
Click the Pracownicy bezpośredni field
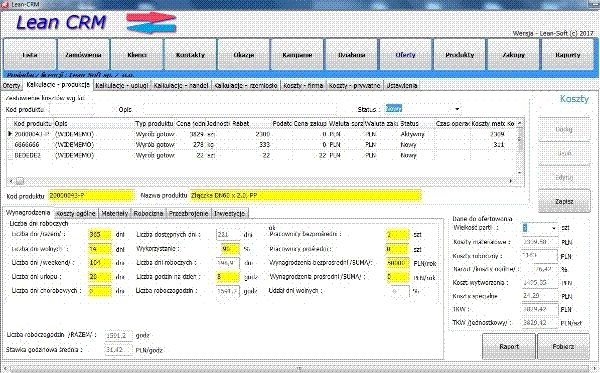(x=398, y=234)
